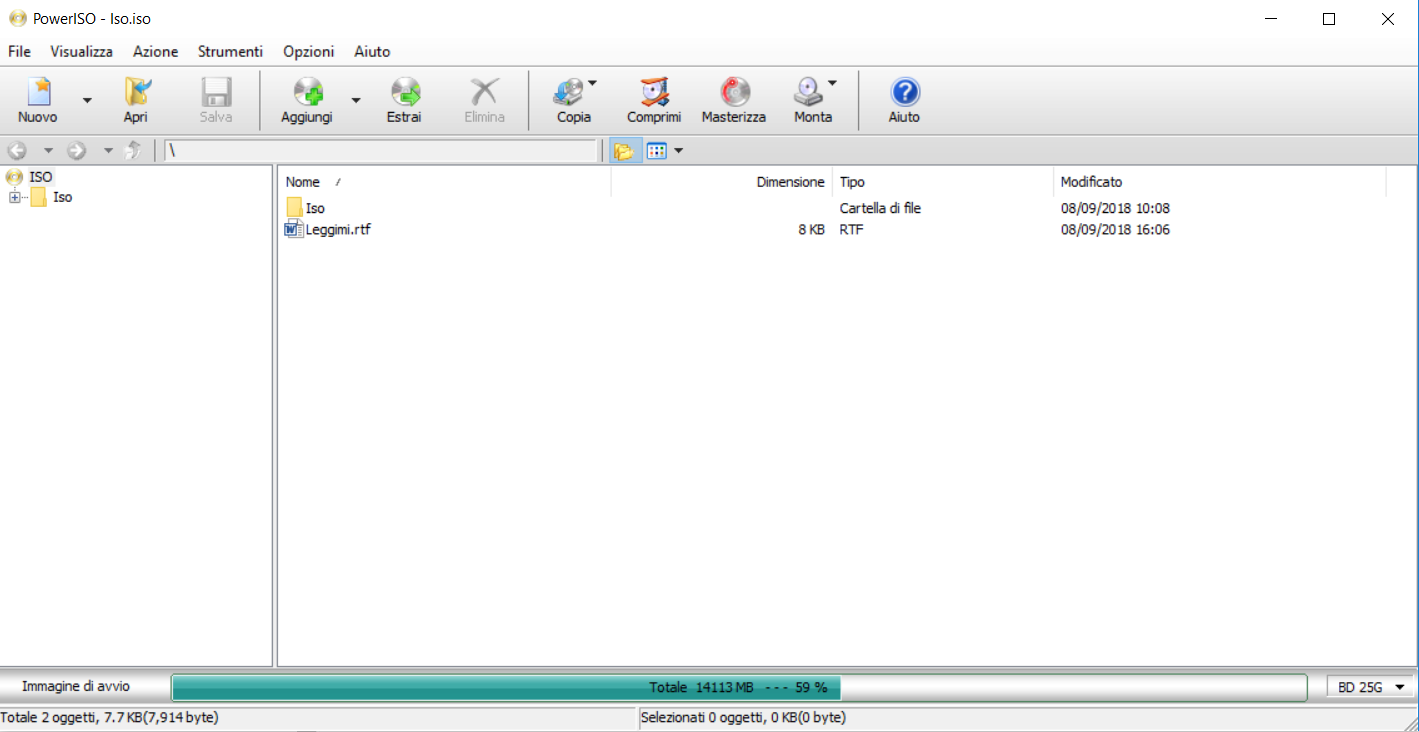This screenshot has width=1419, height=732.
Task: Open the view mode dropdown arrow
Action: (x=679, y=151)
